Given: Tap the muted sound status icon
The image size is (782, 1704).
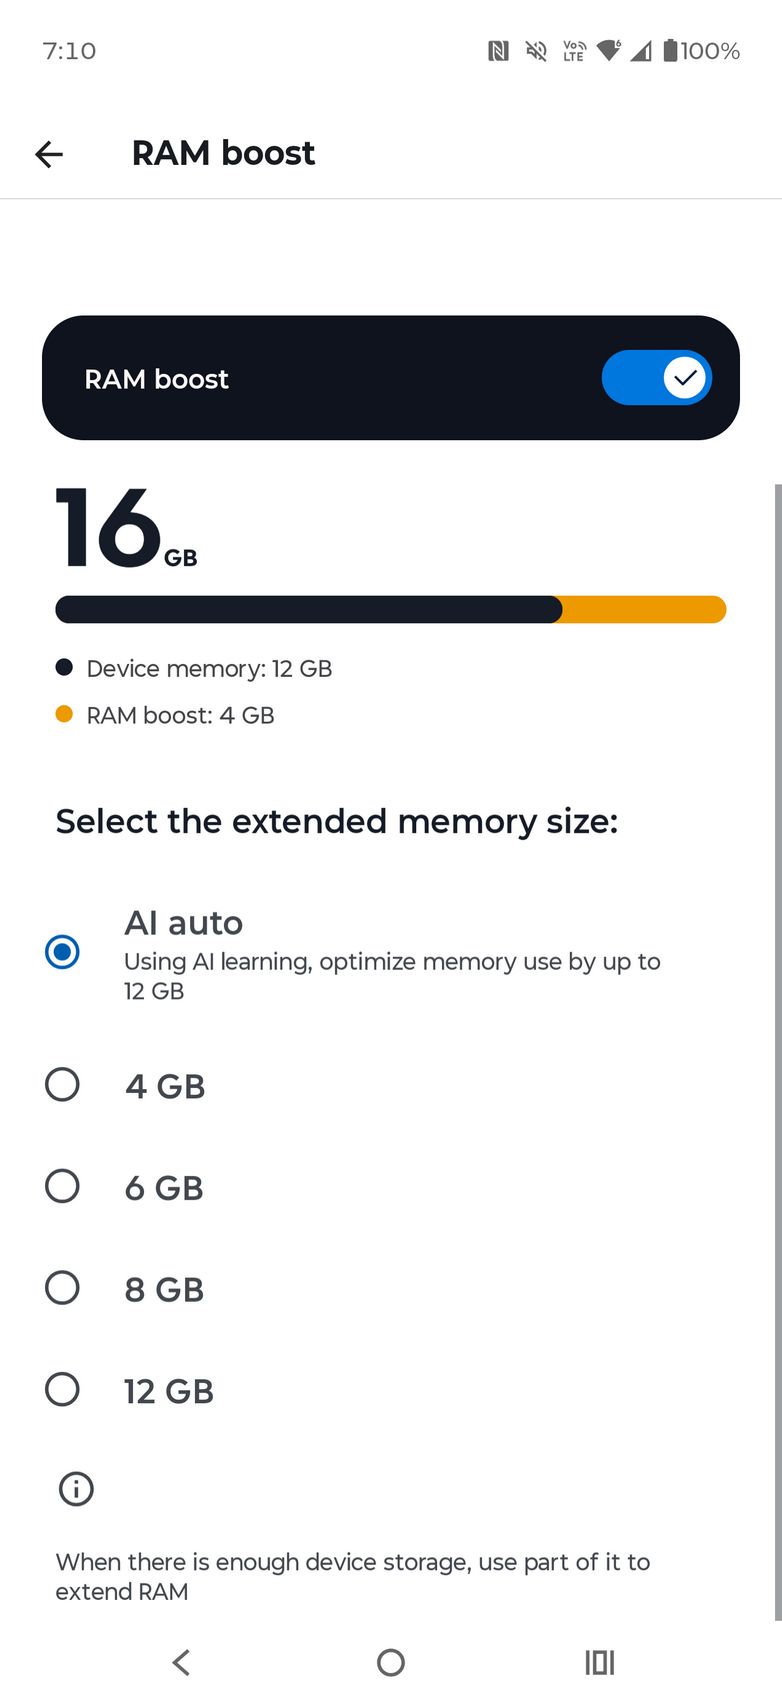Looking at the screenshot, I should [x=536, y=51].
